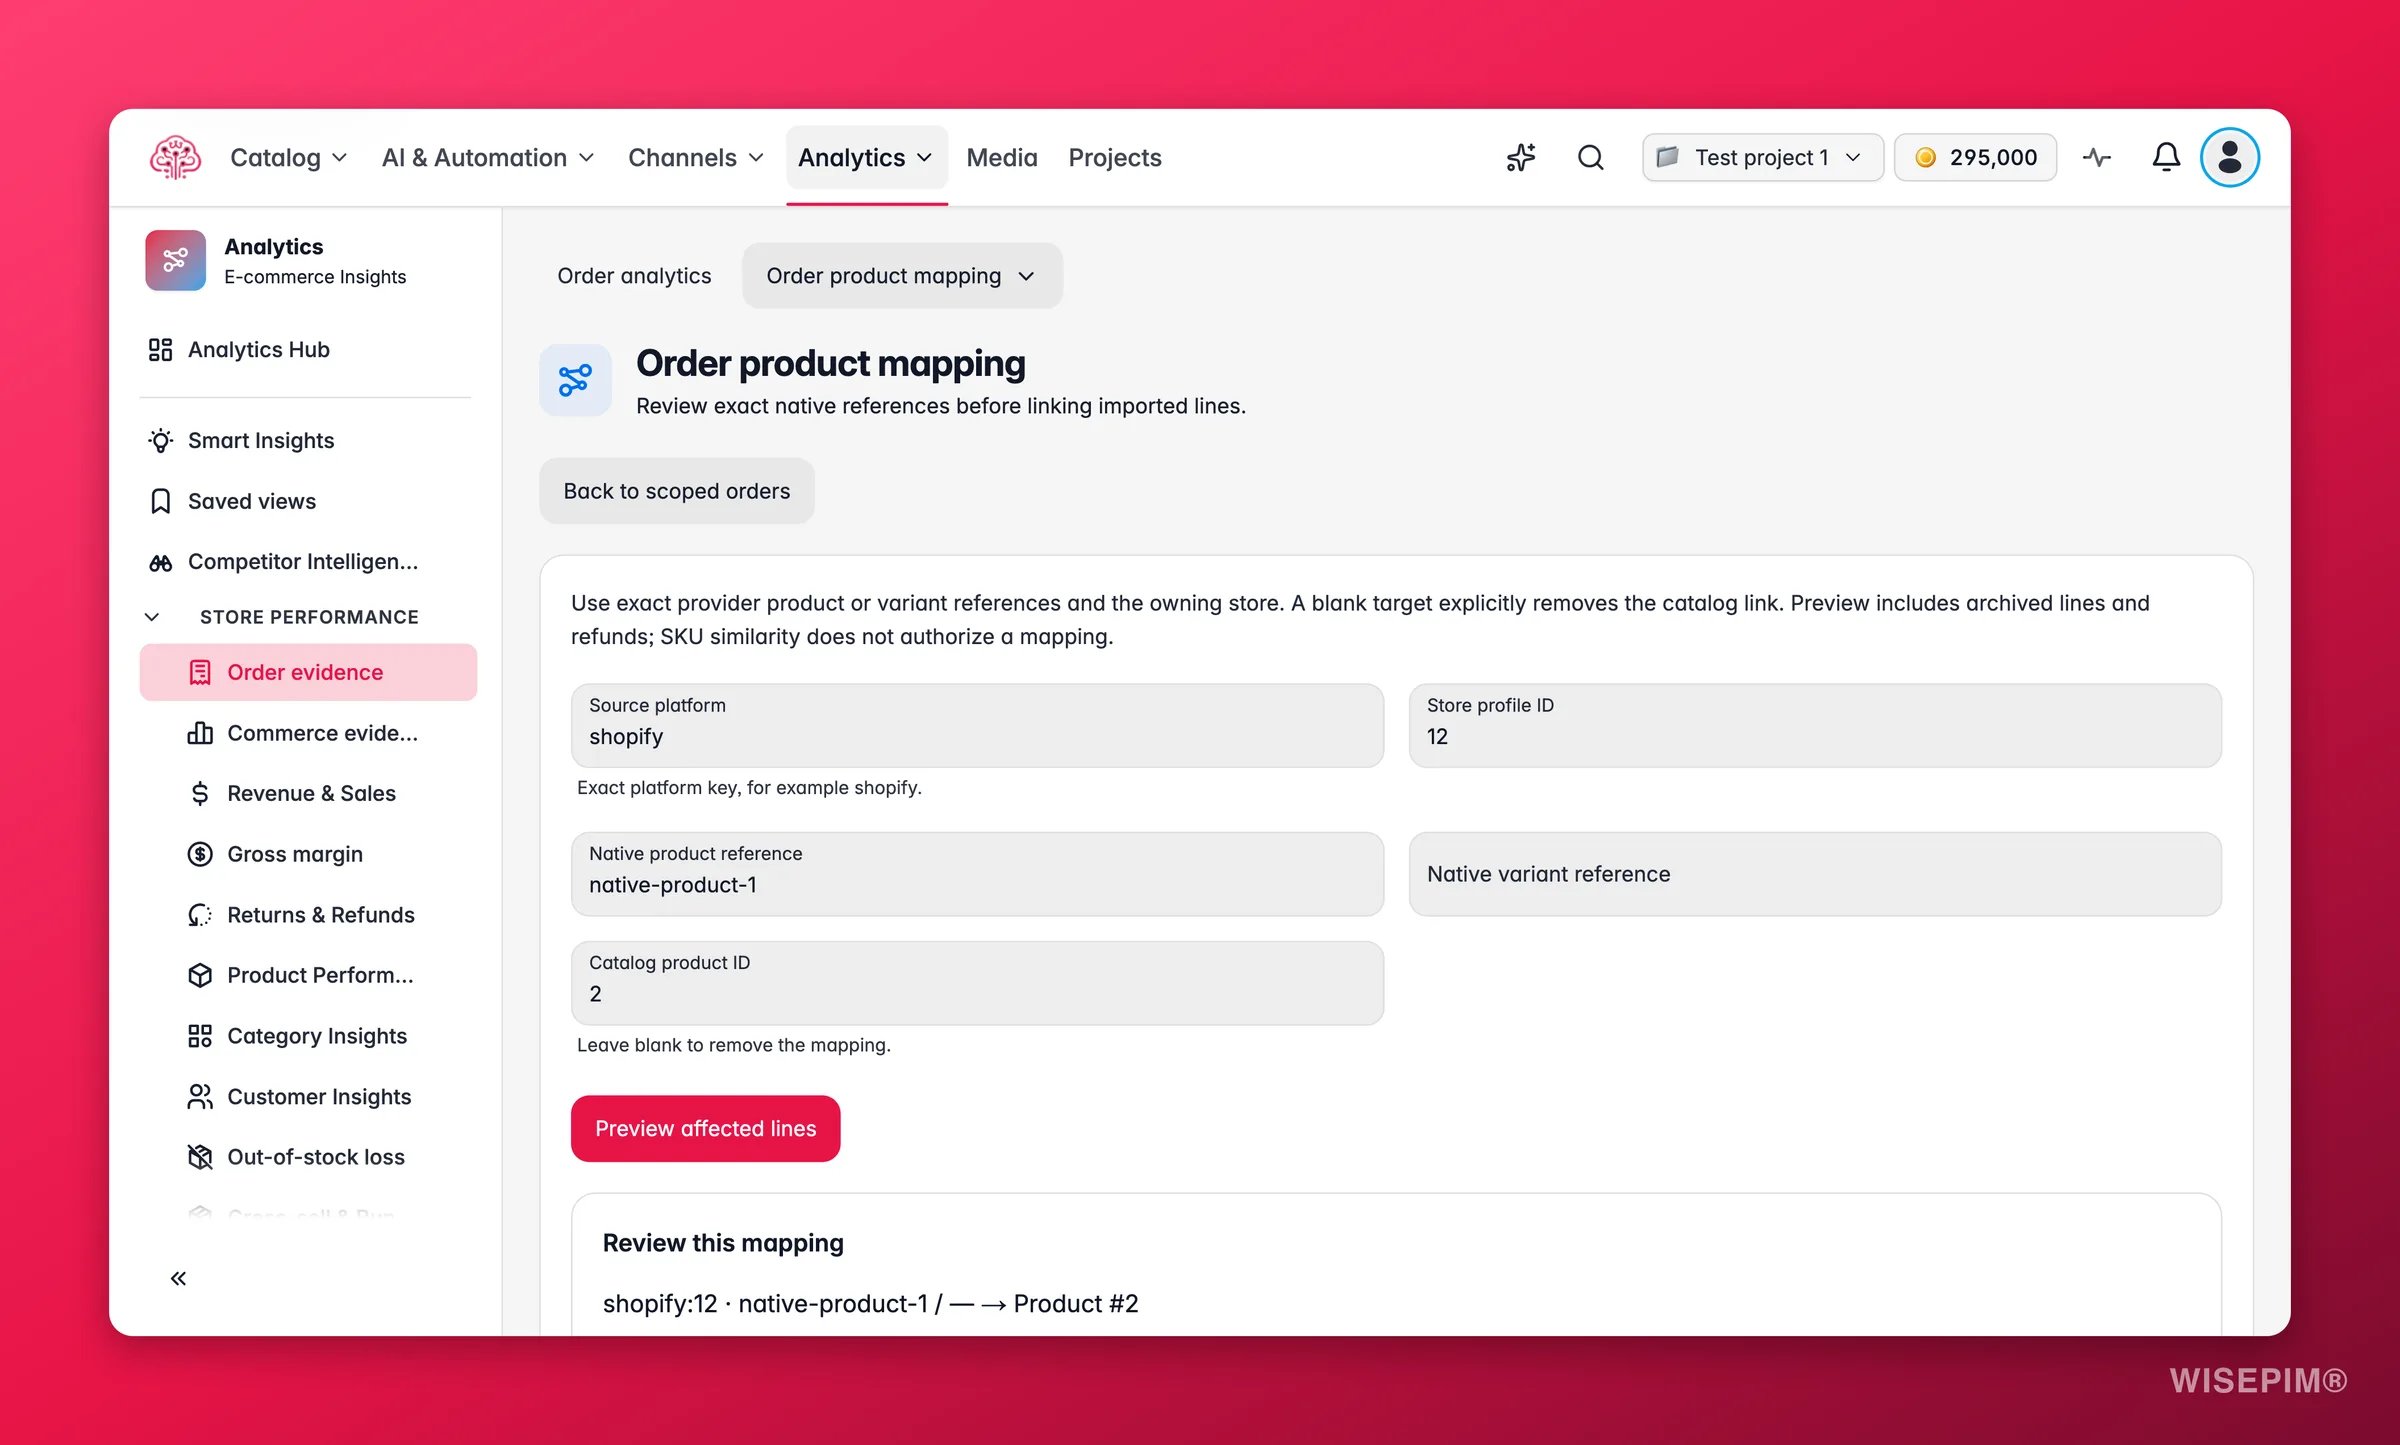Click the WisePIM brain logo
Image resolution: width=2400 pixels, height=1445 pixels.
coord(175,157)
